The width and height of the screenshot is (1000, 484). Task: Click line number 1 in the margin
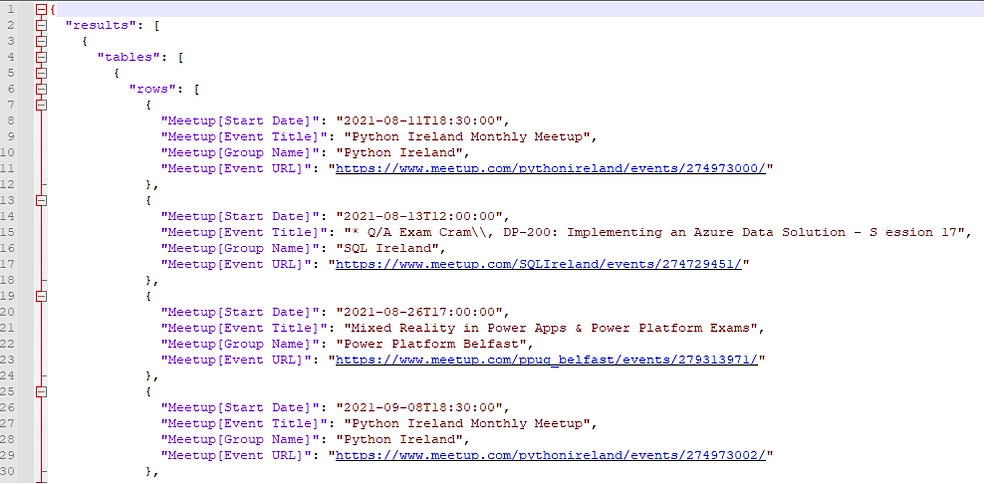11,10
